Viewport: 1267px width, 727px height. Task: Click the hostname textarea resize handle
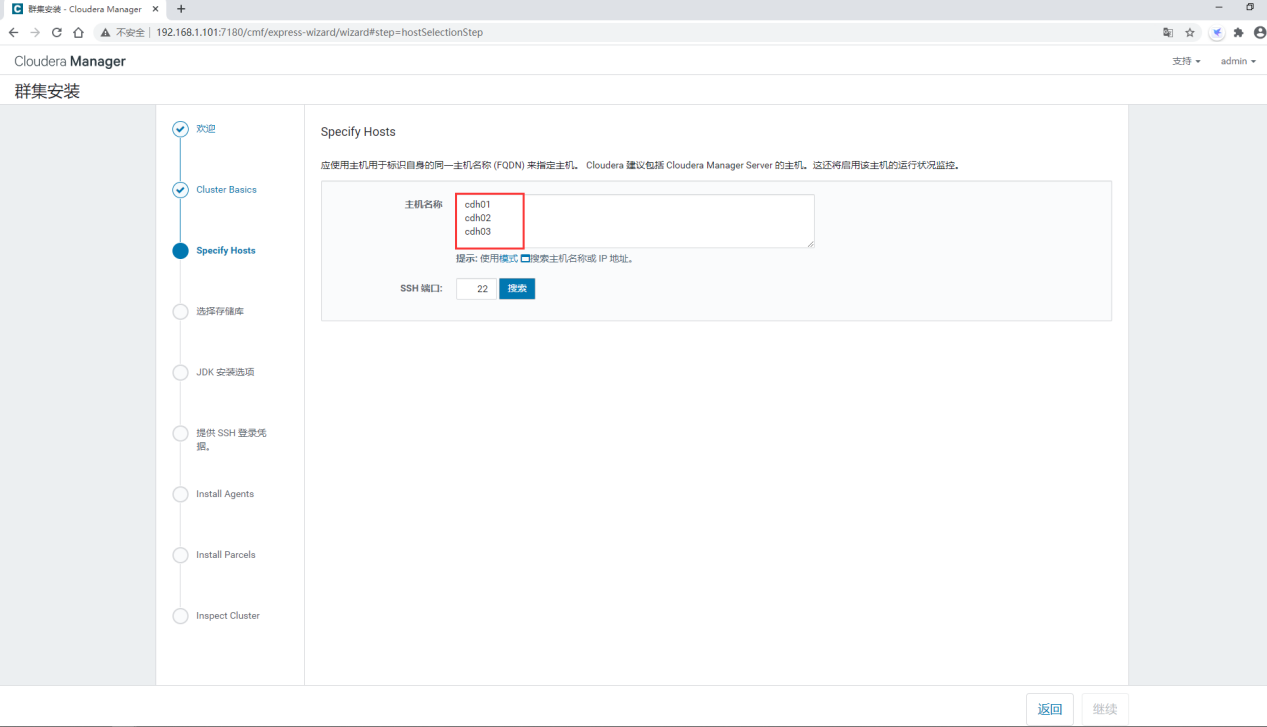click(x=810, y=243)
